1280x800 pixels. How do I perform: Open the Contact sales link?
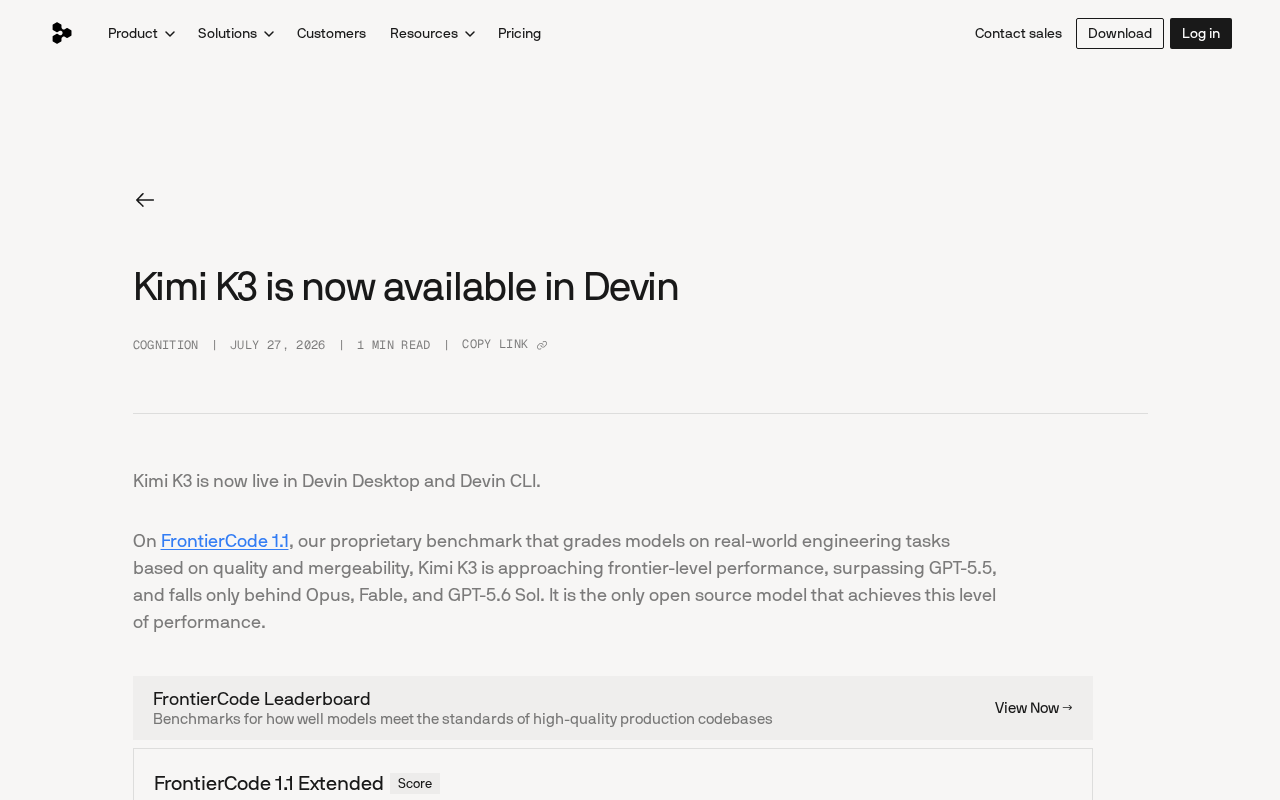(x=1018, y=33)
